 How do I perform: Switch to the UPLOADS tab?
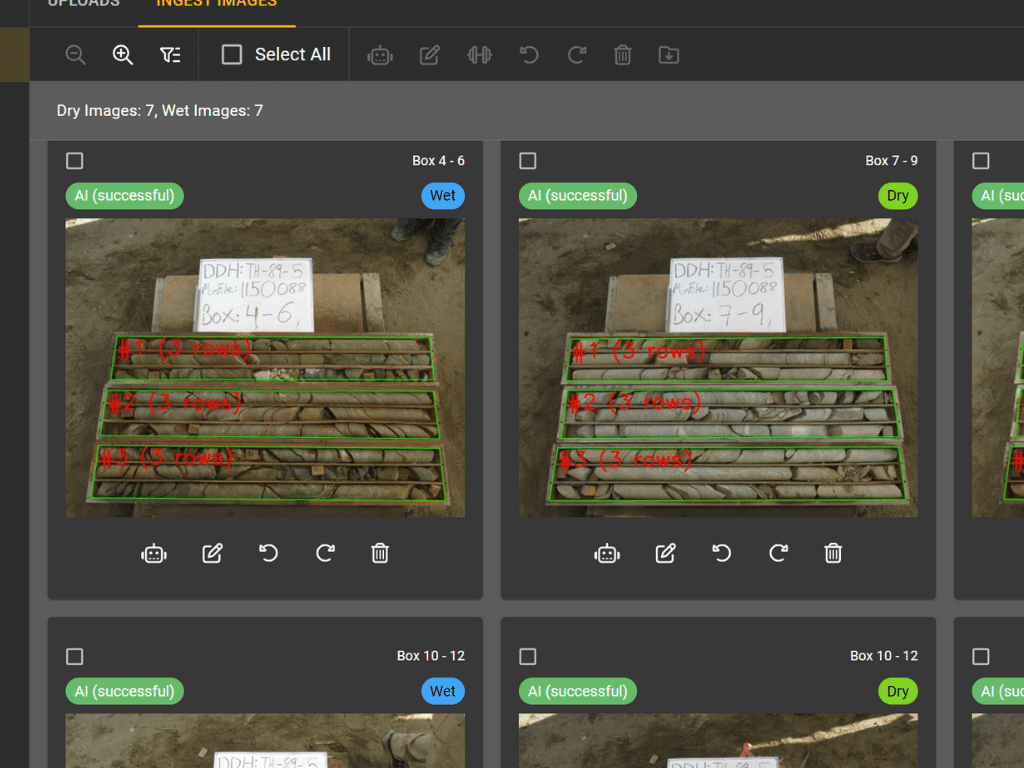tap(84, 3)
